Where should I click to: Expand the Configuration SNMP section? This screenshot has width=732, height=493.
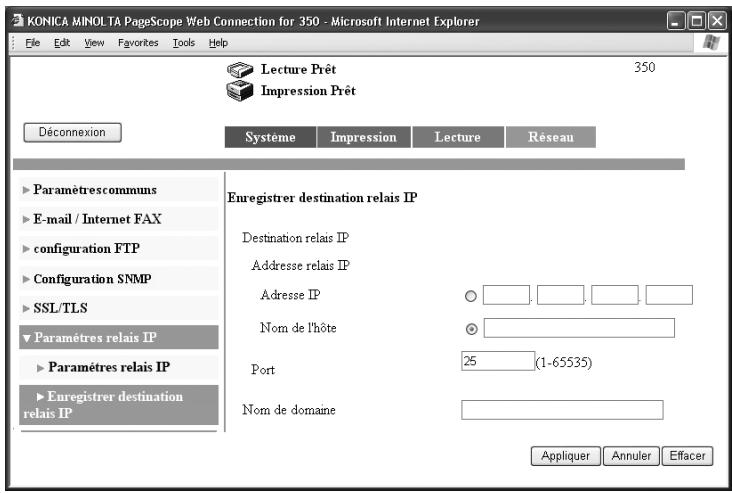(119, 279)
